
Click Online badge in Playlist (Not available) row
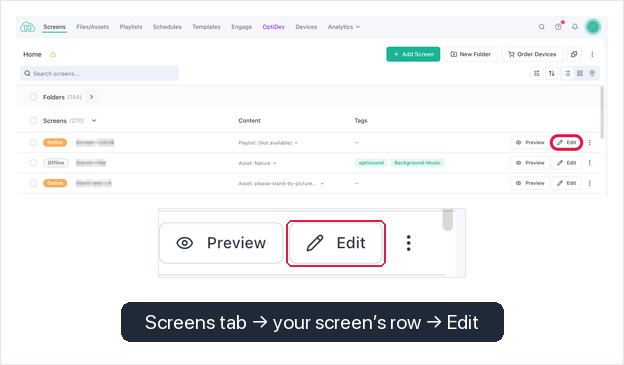point(55,142)
